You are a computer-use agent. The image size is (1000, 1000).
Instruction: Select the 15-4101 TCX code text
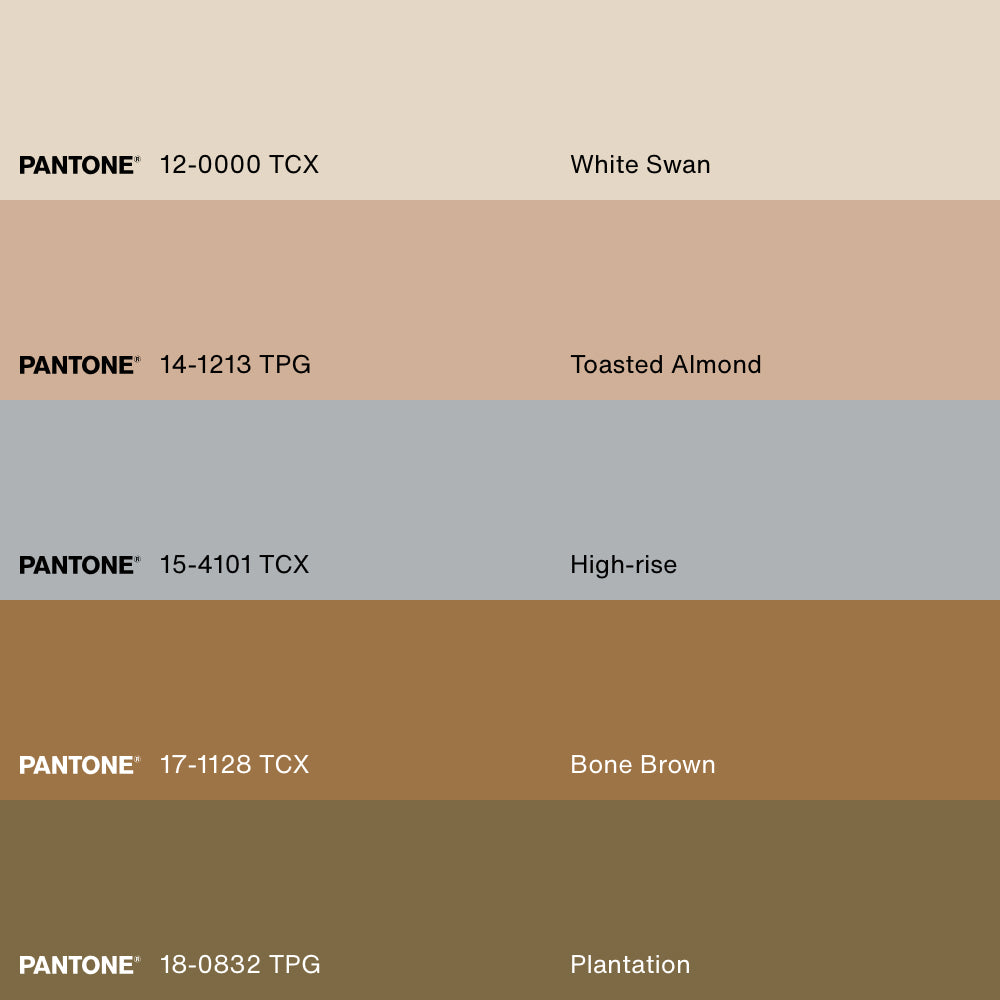(x=234, y=565)
